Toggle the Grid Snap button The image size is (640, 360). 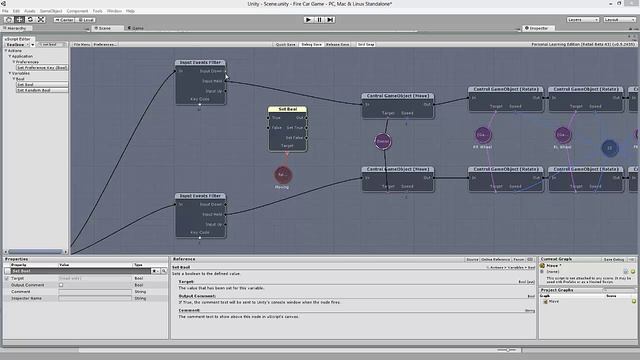click(x=366, y=44)
